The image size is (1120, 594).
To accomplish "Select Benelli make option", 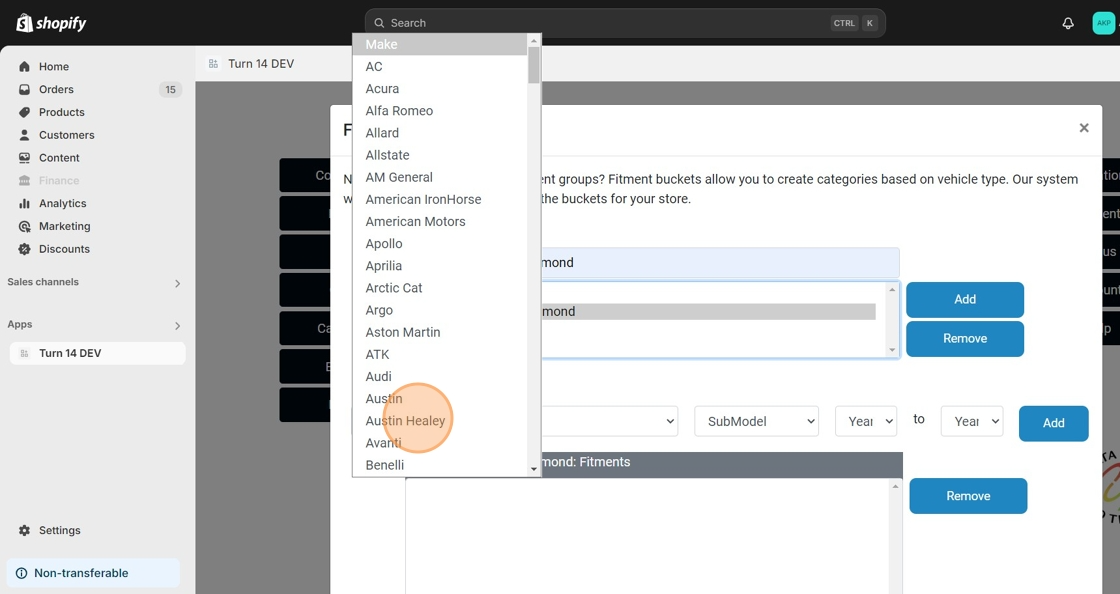I will [x=439, y=465].
